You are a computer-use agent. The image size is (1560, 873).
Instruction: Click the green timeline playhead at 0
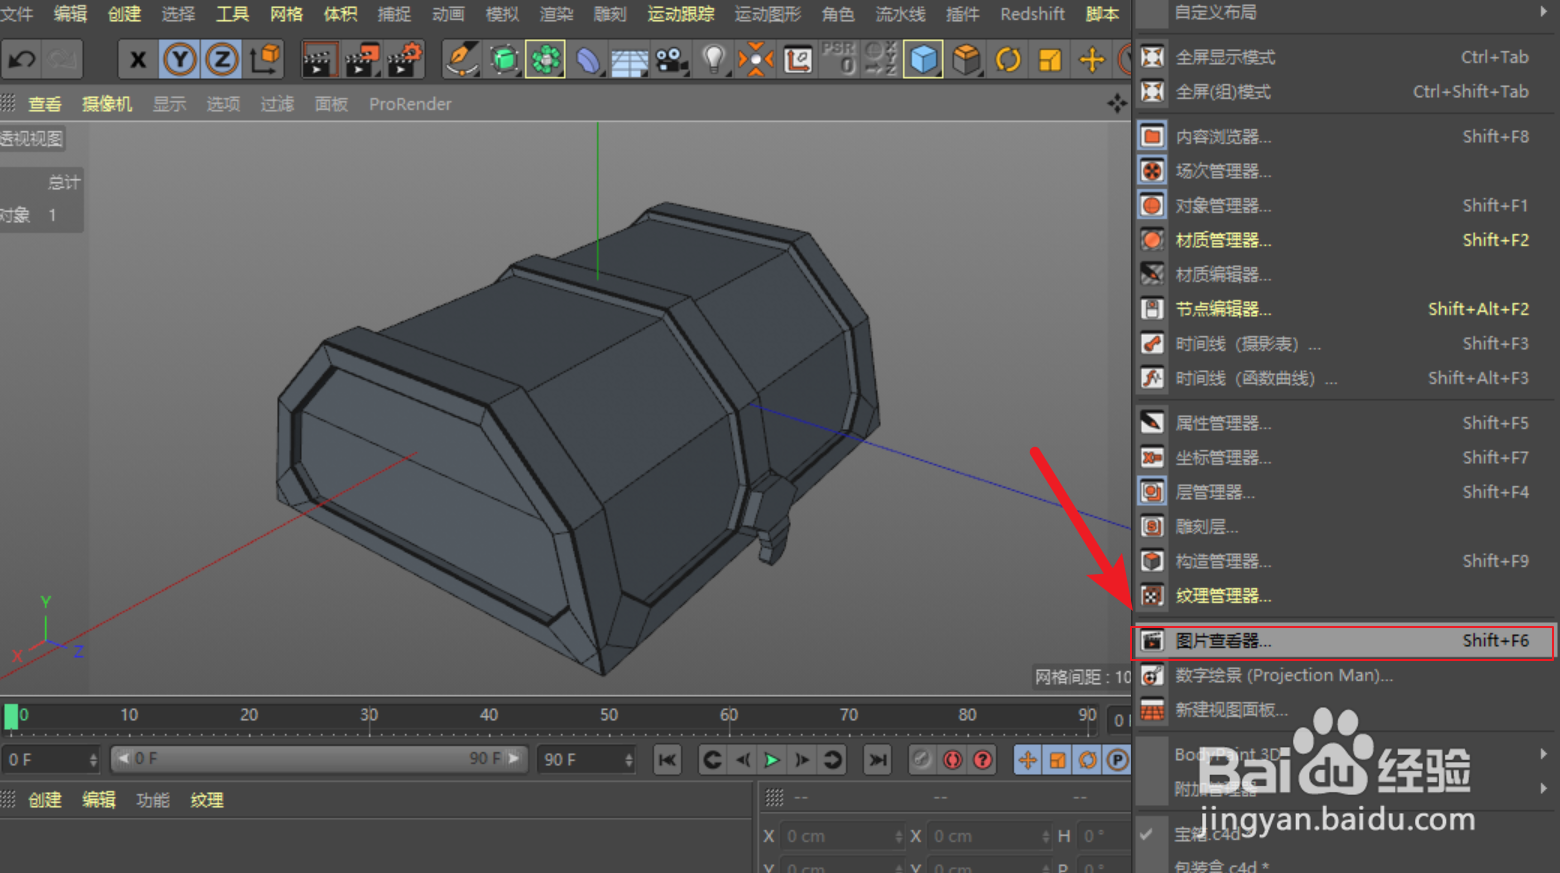tap(11, 716)
